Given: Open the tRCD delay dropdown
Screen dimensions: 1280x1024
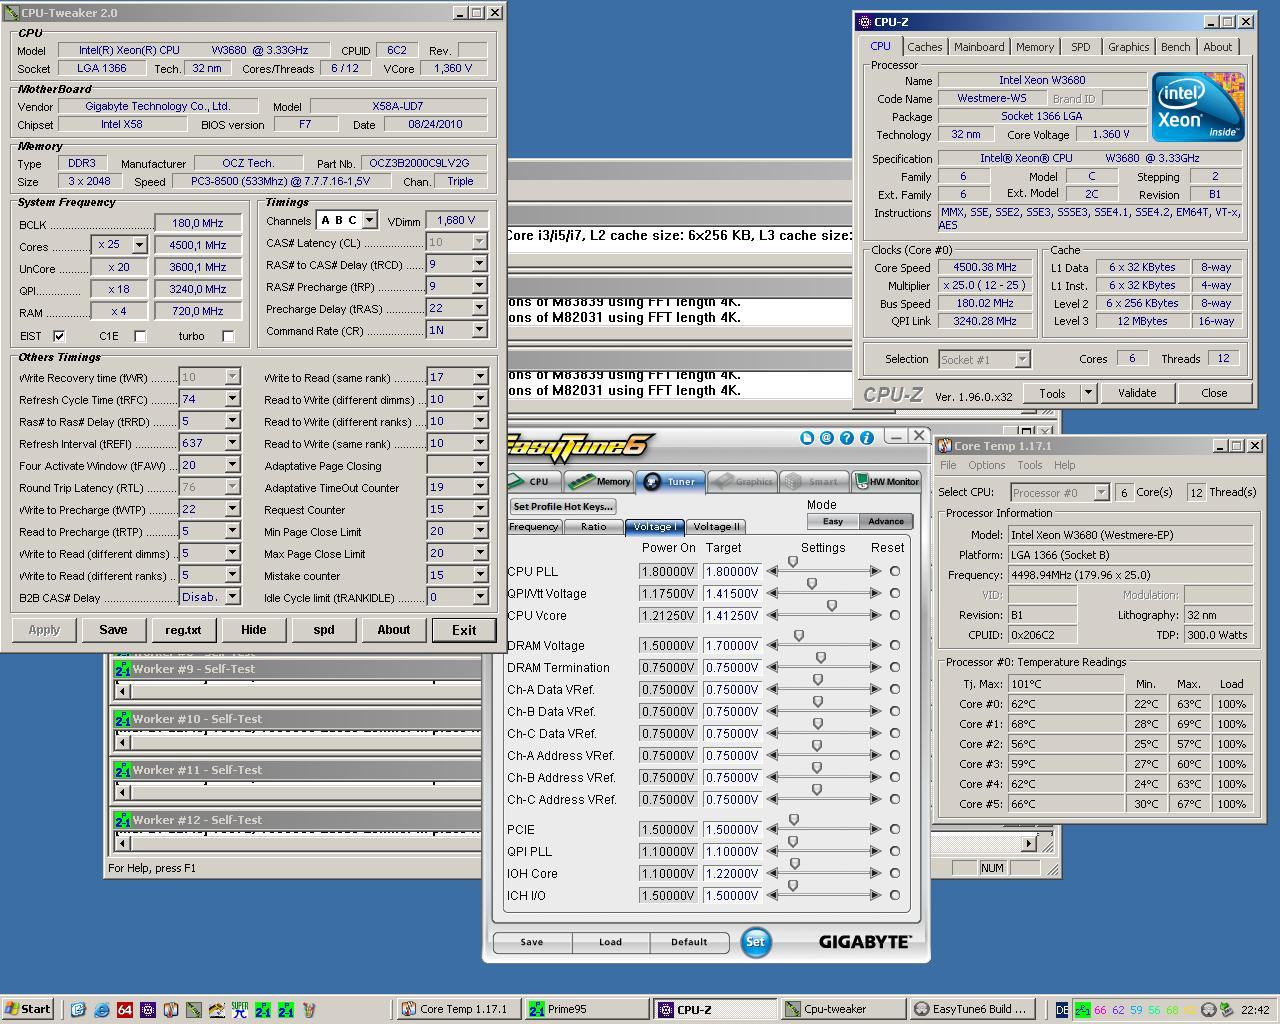Looking at the screenshot, I should pyautogui.click(x=479, y=264).
